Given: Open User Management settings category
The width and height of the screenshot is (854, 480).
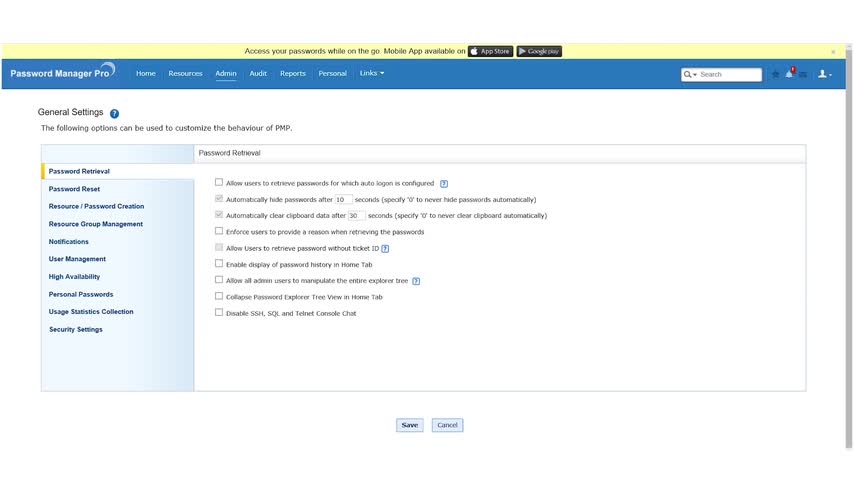Looking at the screenshot, I should (77, 259).
